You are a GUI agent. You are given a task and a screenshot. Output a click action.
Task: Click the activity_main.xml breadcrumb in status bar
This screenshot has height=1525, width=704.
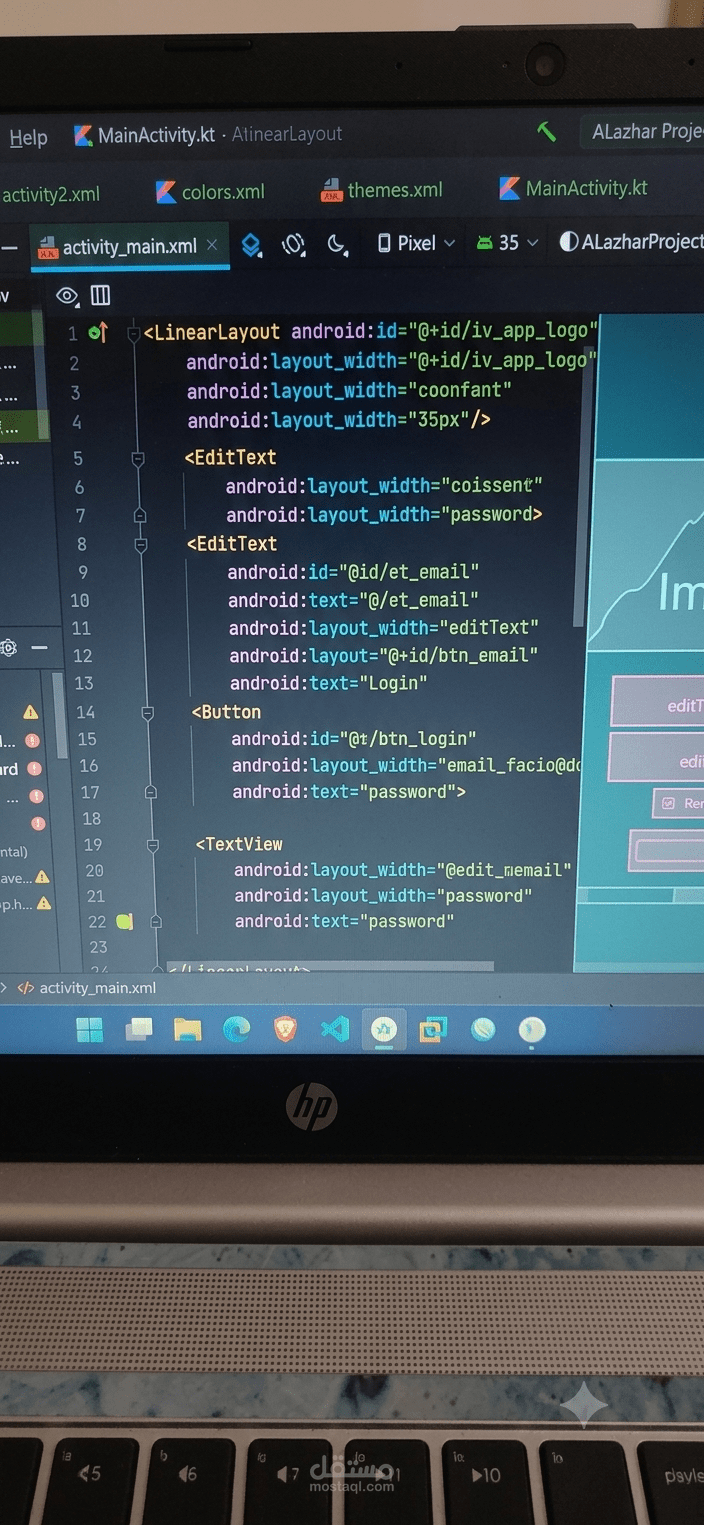(88, 988)
